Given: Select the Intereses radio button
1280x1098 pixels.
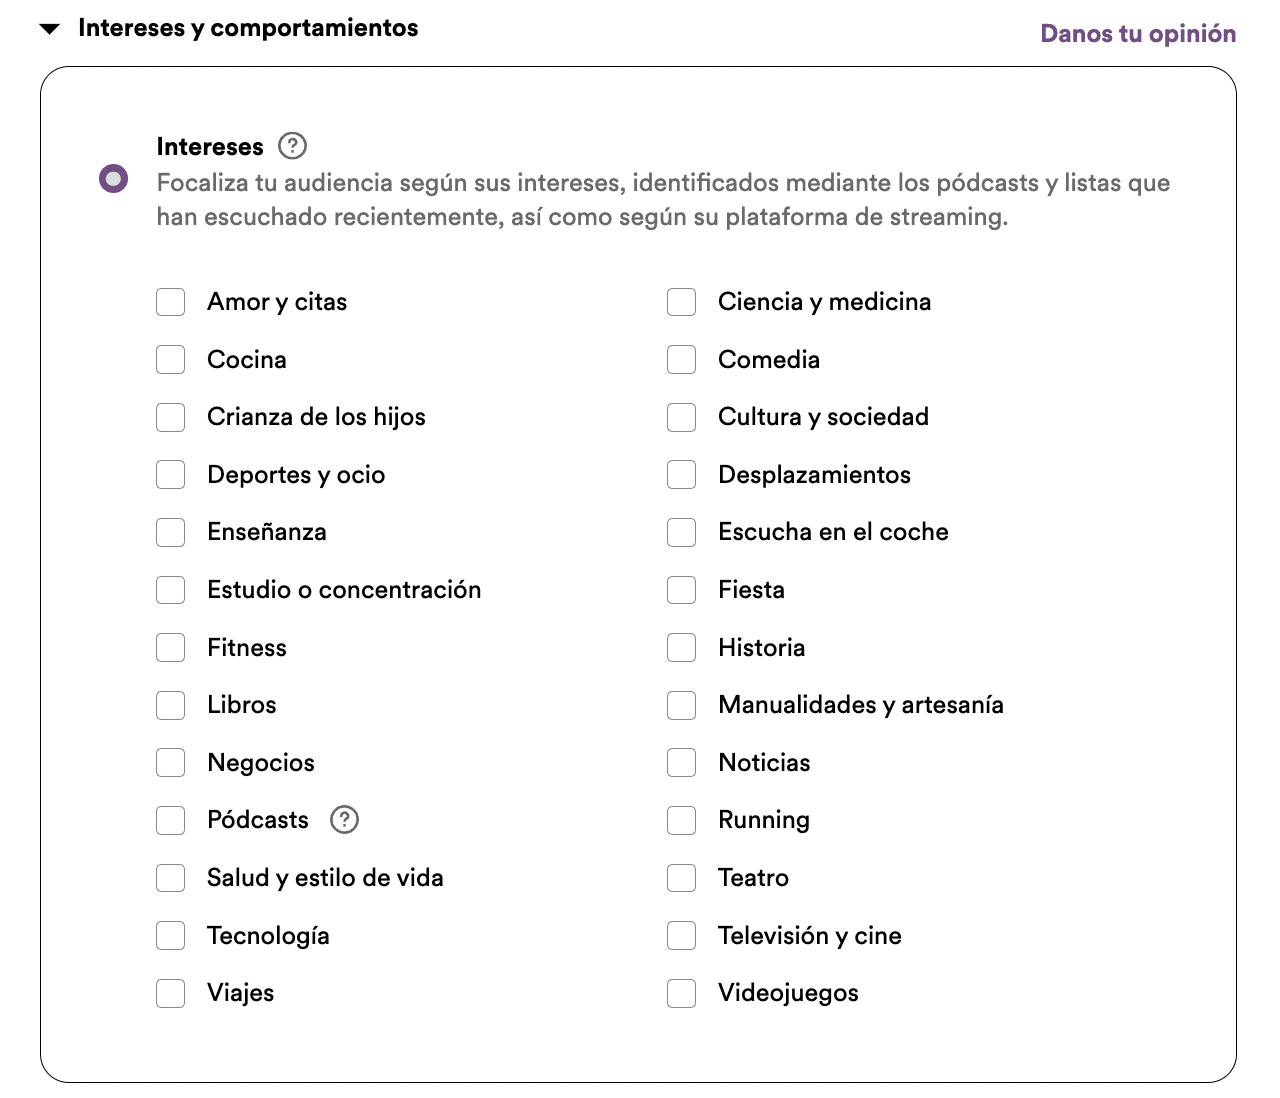Looking at the screenshot, I should coord(113,178).
